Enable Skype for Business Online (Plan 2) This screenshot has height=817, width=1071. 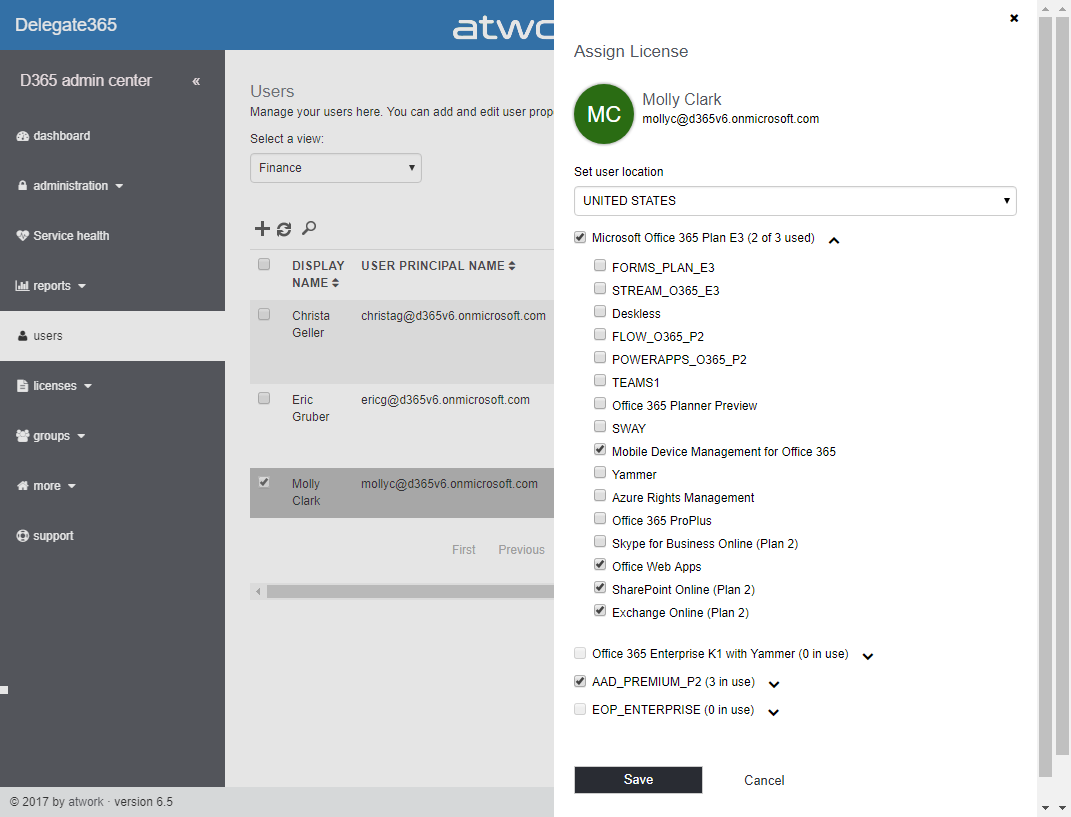600,541
